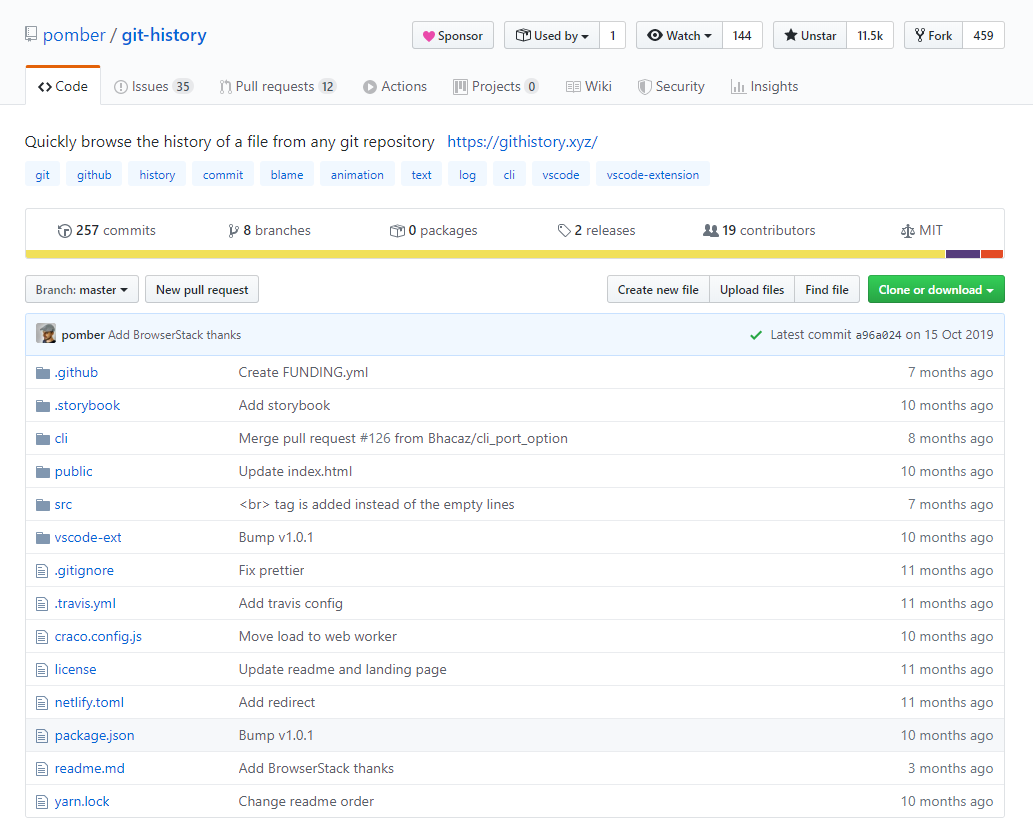Image resolution: width=1033 pixels, height=825 pixels.
Task: Open commit message 'Merge pull request #126'
Action: pos(403,439)
